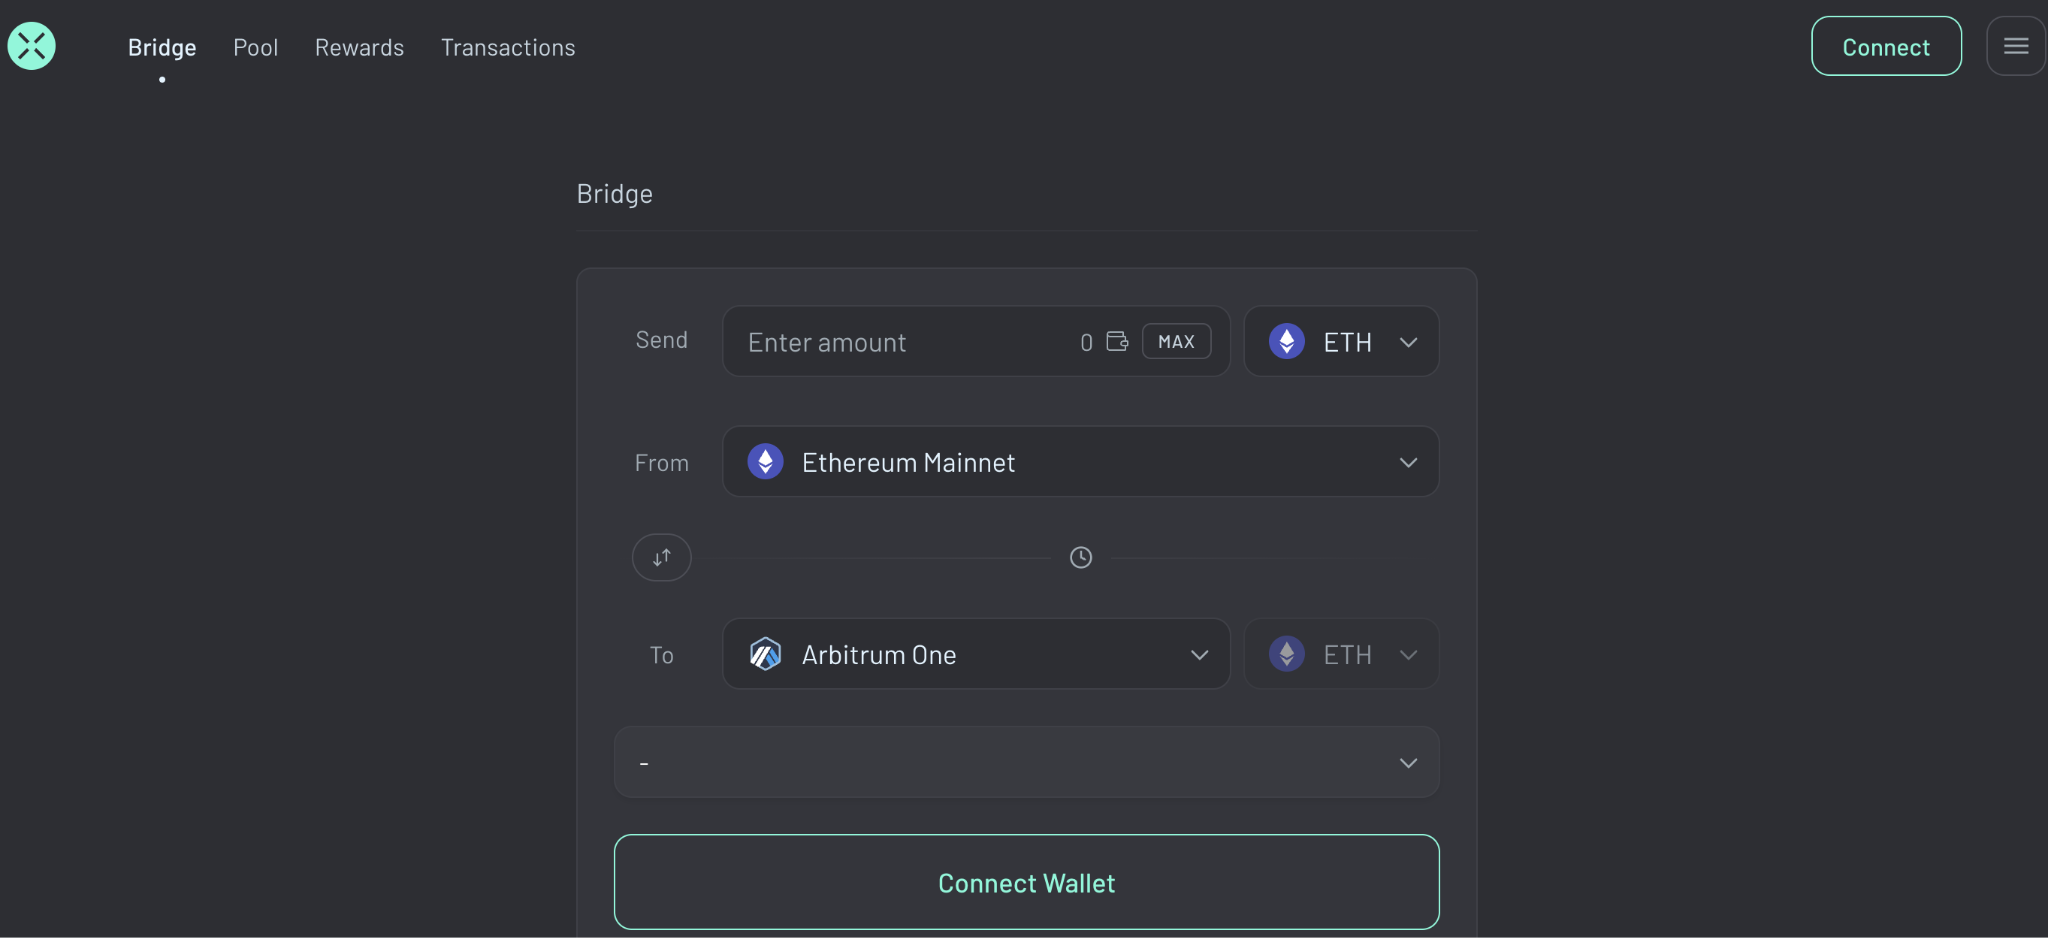Click the Ethereum logo in the Send token selector
This screenshot has height=938, width=2048.
click(x=1287, y=342)
